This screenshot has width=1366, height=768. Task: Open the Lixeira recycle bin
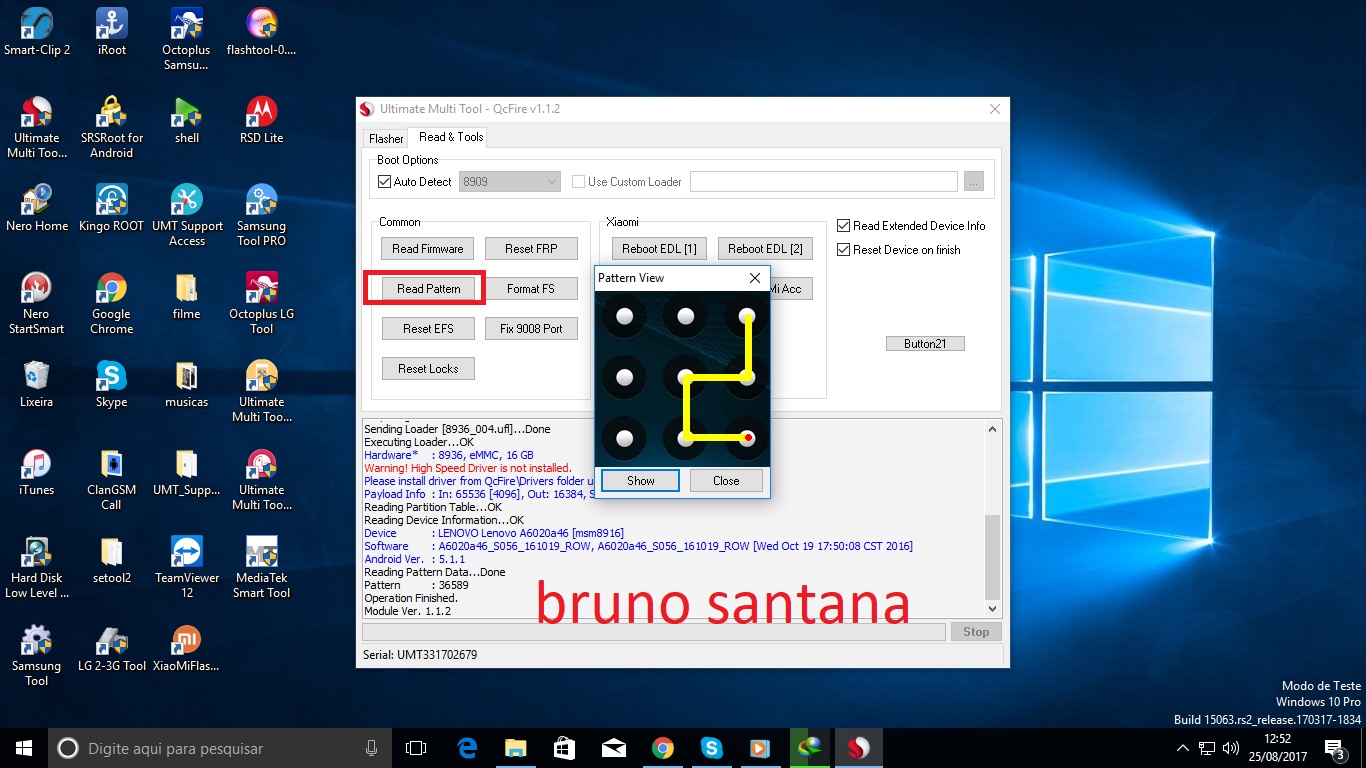point(37,384)
